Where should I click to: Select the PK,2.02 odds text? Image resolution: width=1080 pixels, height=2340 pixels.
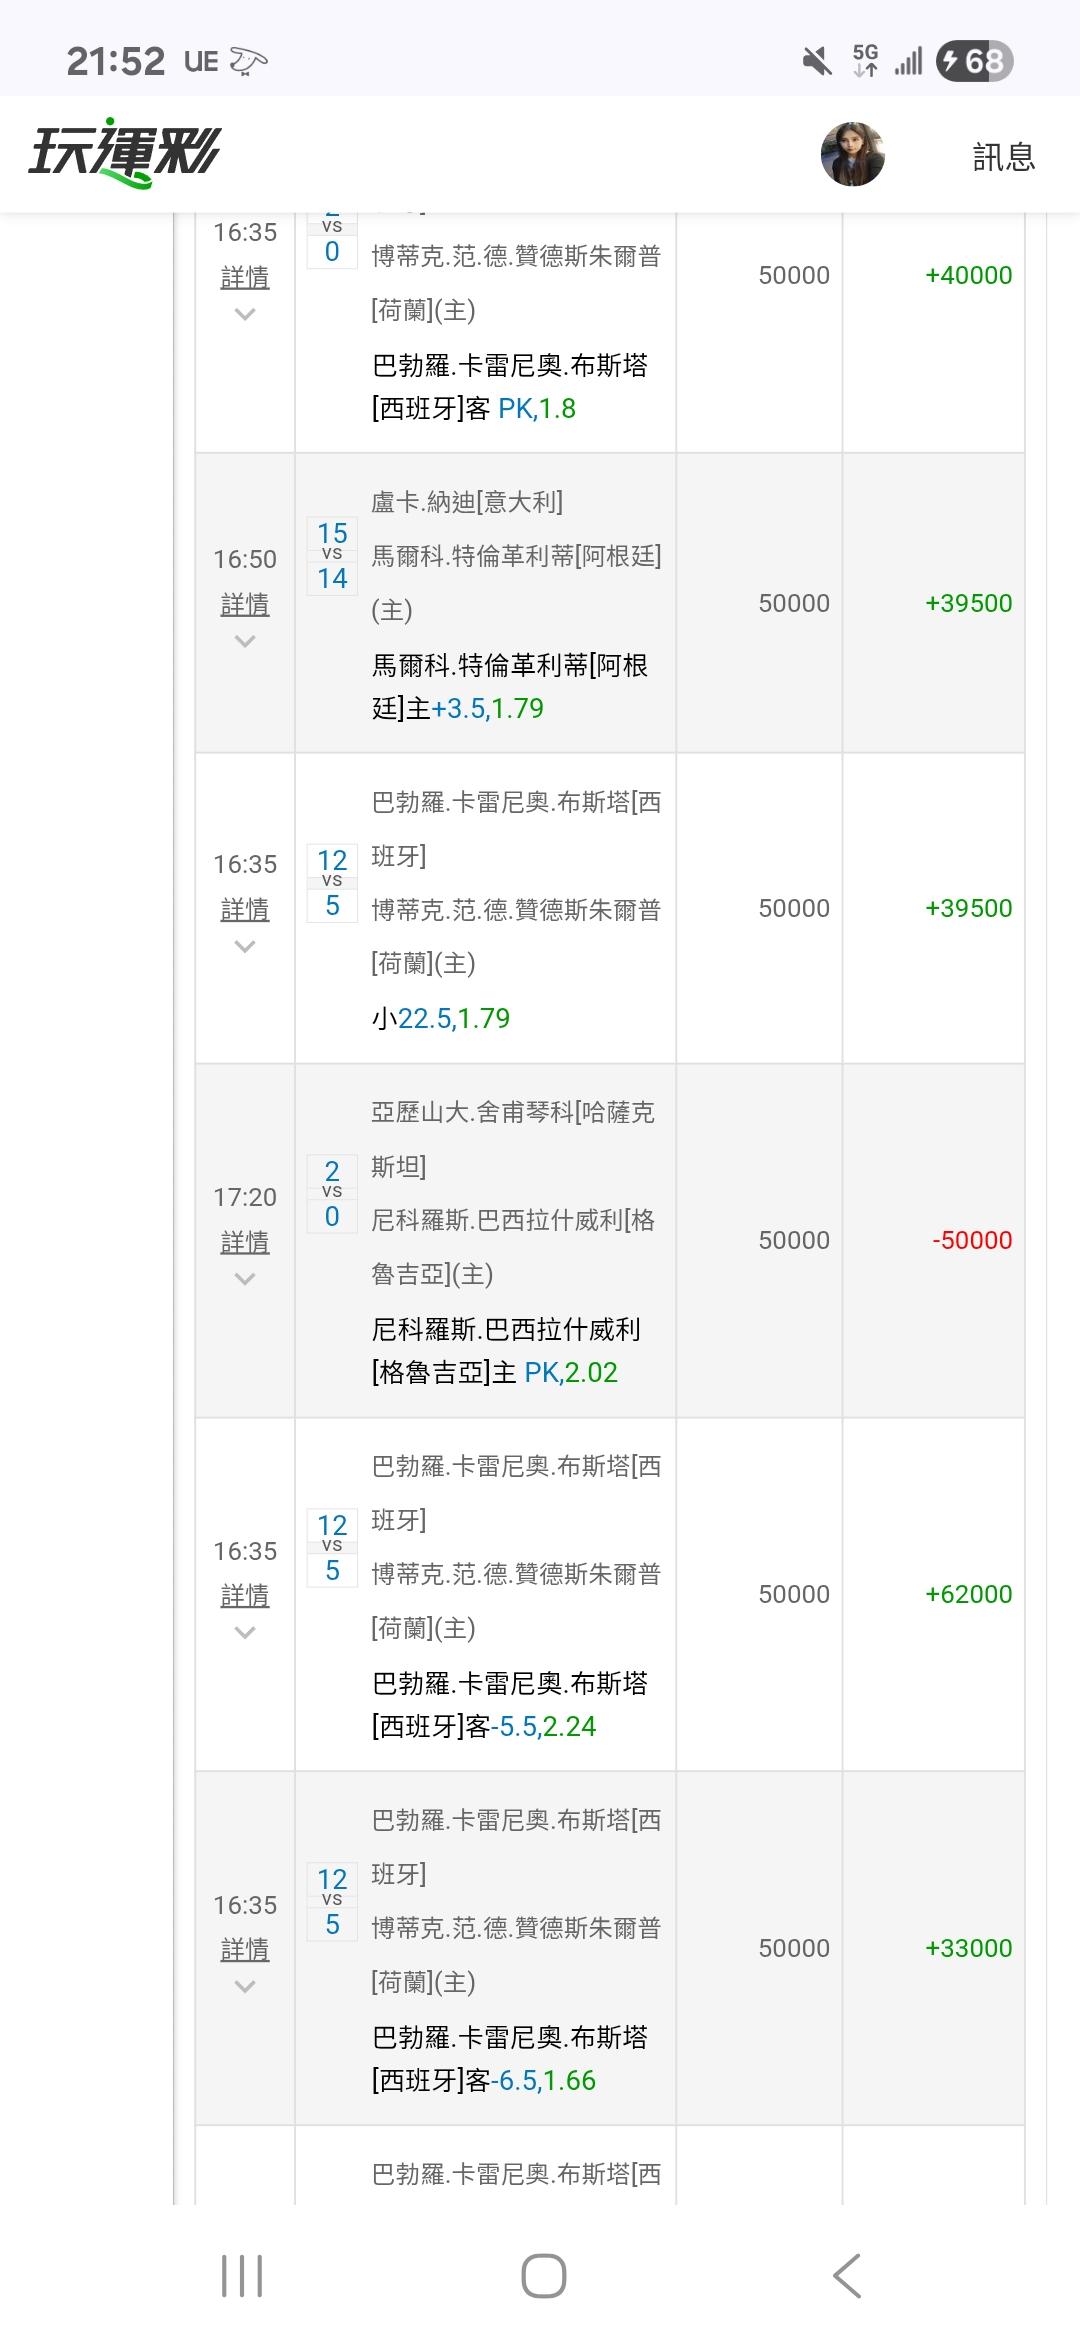click(570, 1373)
